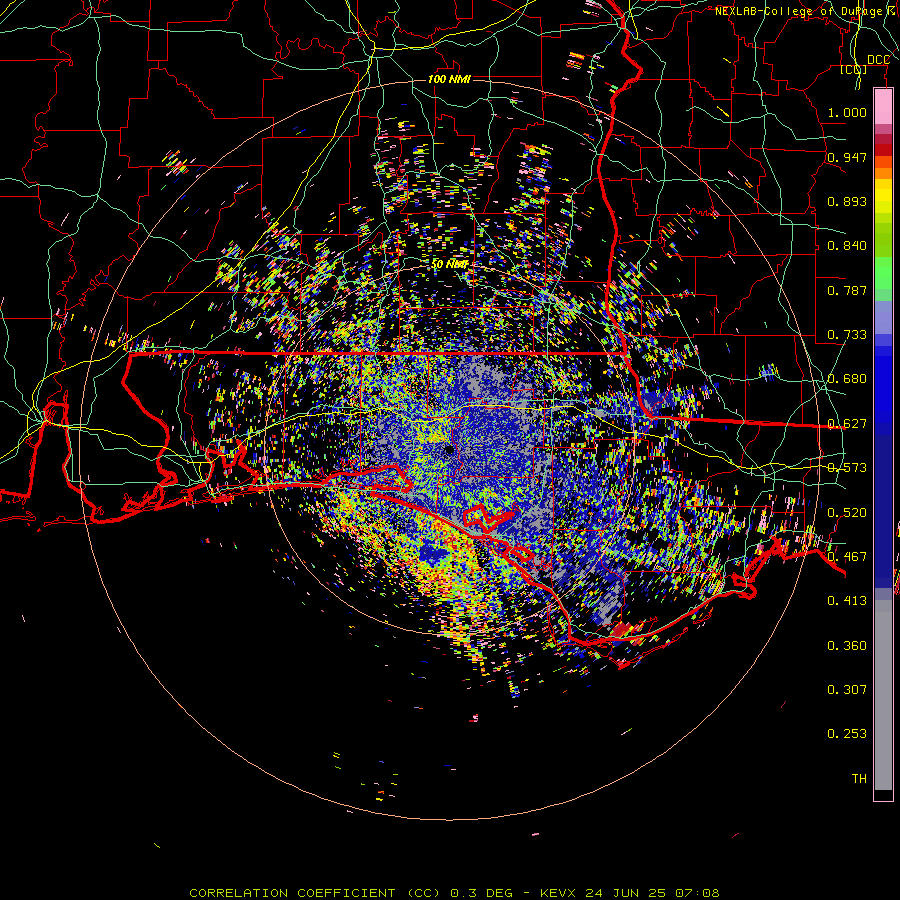Click the 1.000 scale value
The image size is (900, 900).
847,112
